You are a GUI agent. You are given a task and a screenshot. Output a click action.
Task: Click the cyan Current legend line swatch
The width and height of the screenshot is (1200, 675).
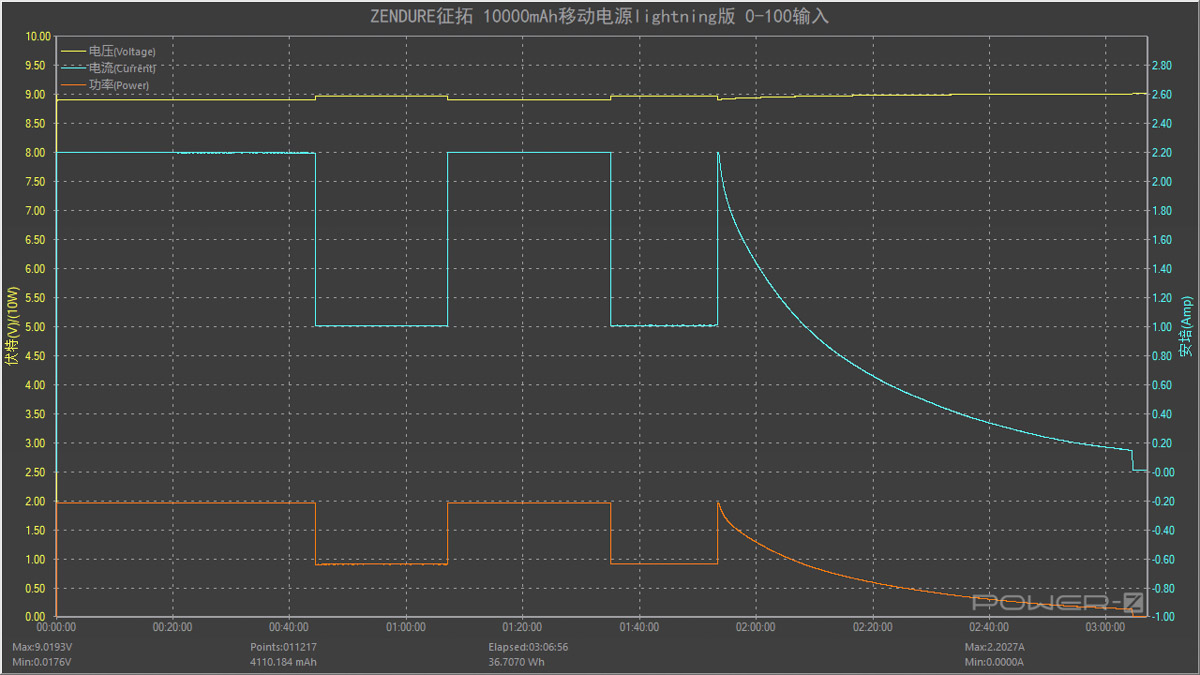(74, 68)
